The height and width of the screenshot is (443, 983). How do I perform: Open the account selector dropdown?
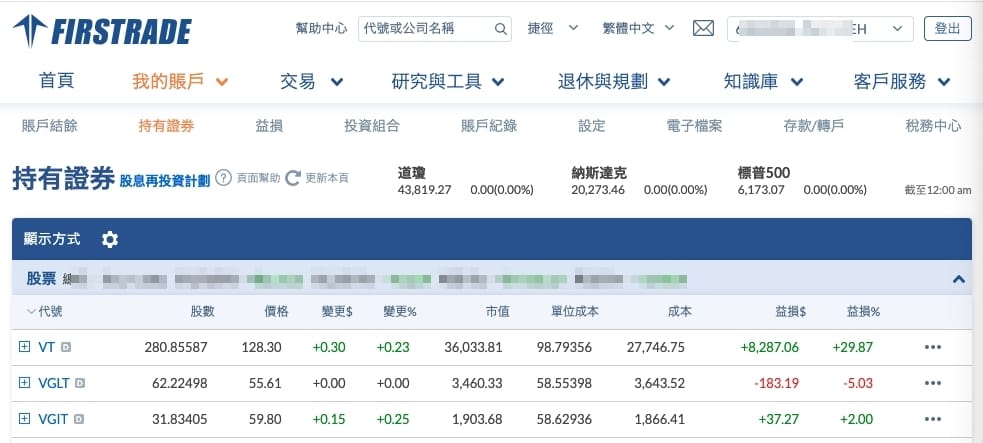click(820, 29)
